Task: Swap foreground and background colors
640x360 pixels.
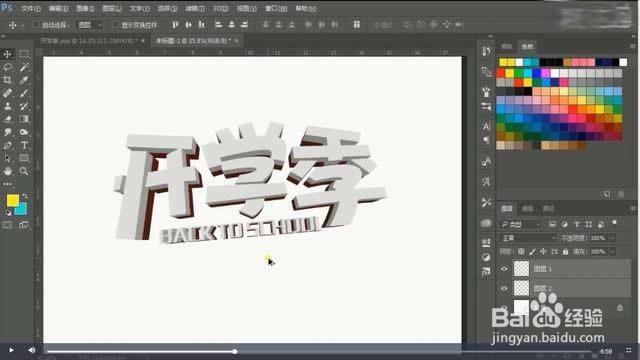Action: [x=25, y=197]
